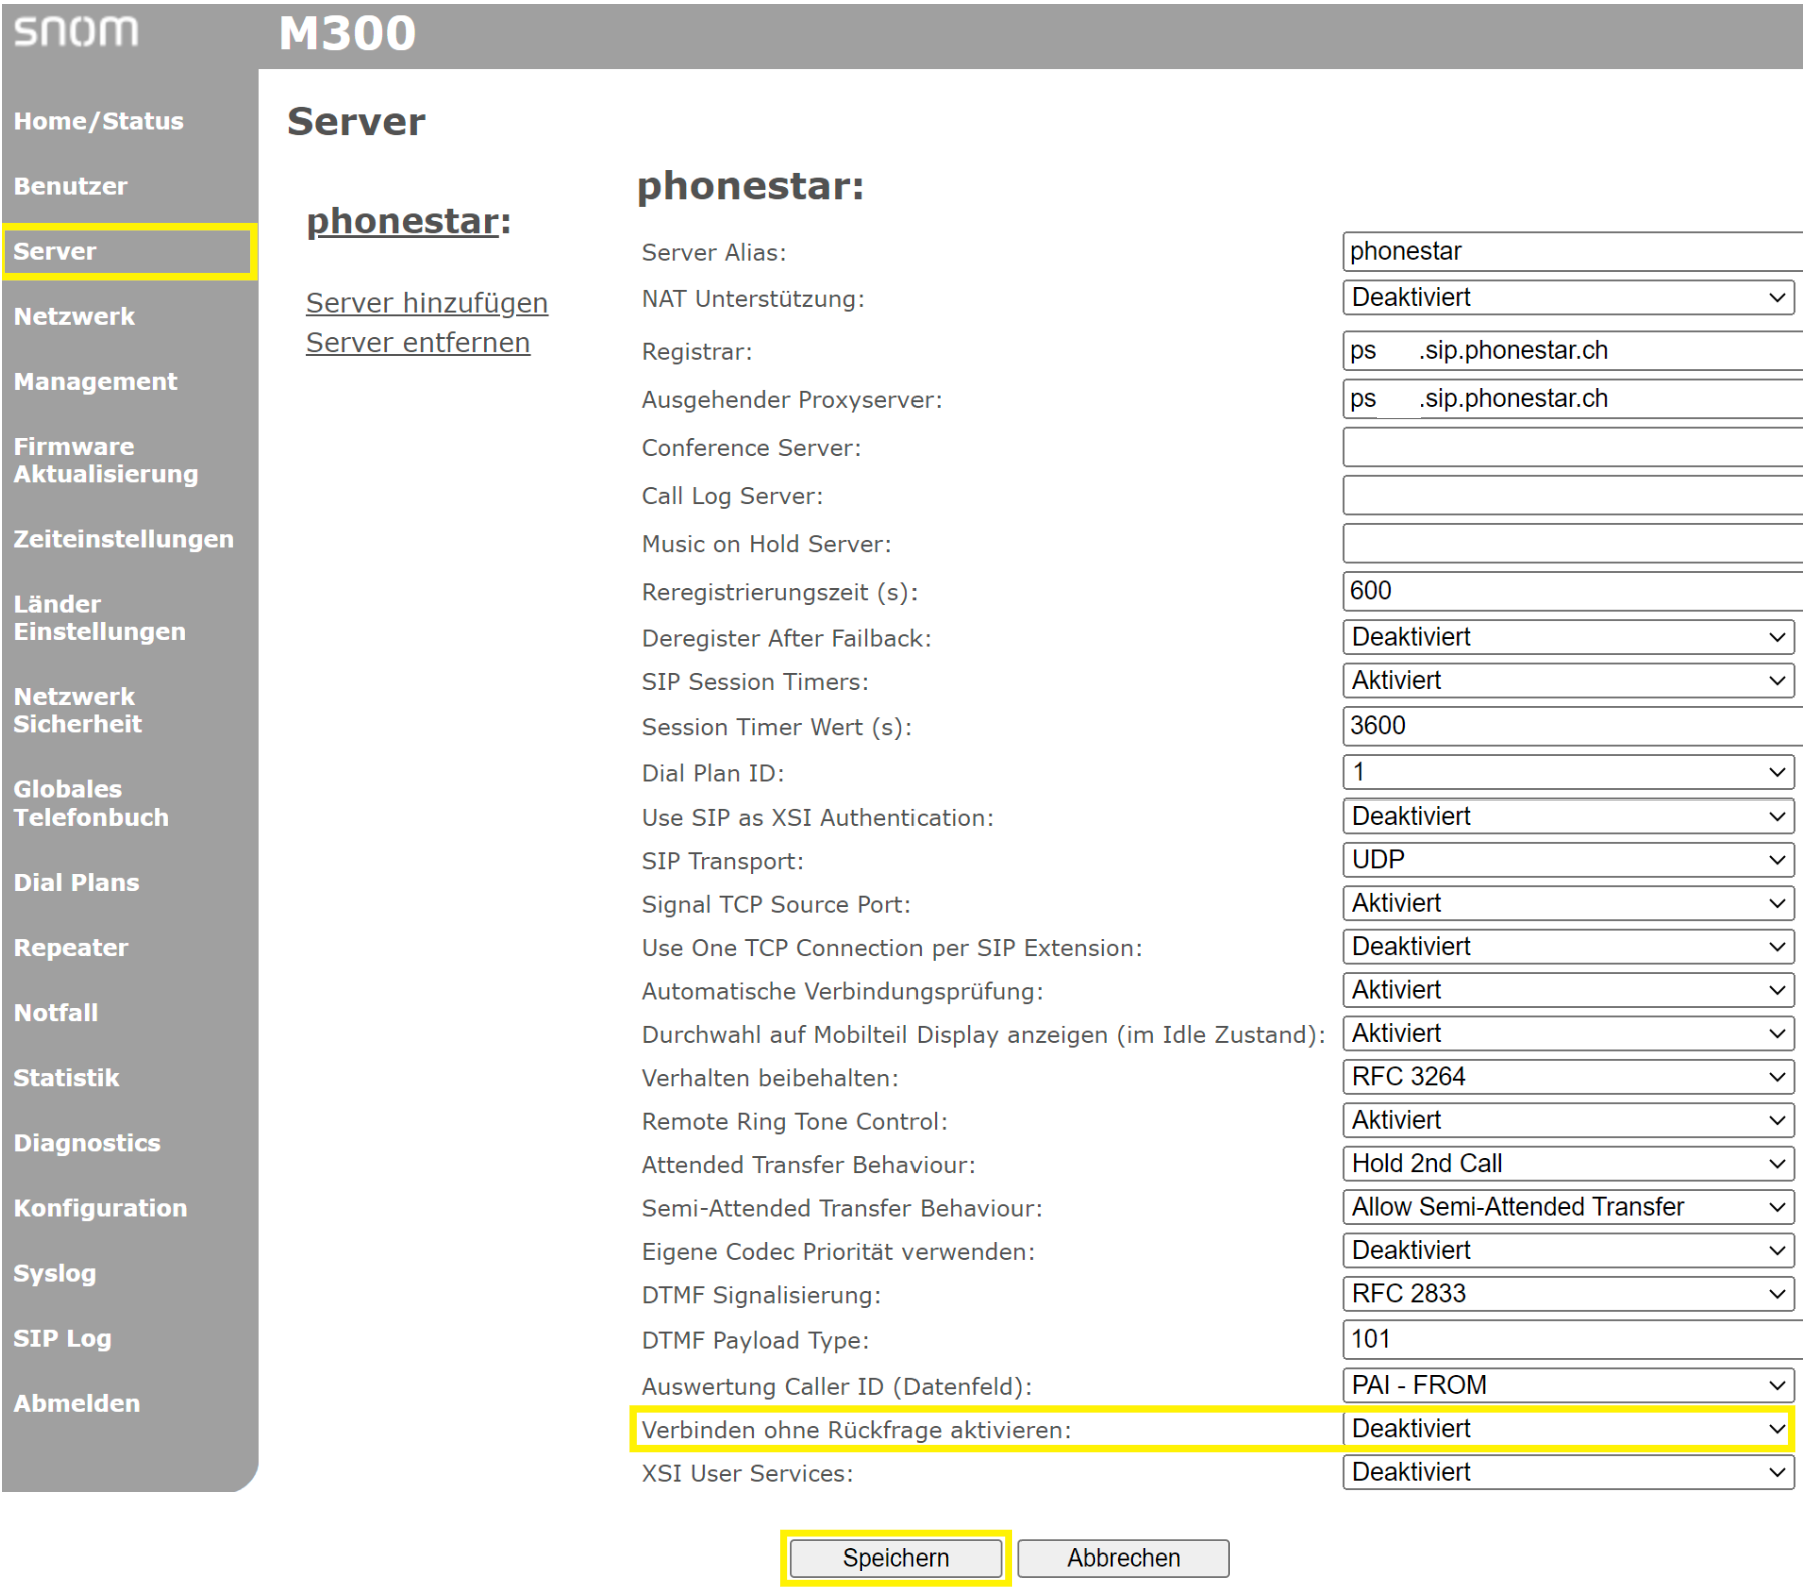Open the SIP Transport dropdown
1820x1594 pixels.
[x=1568, y=859]
